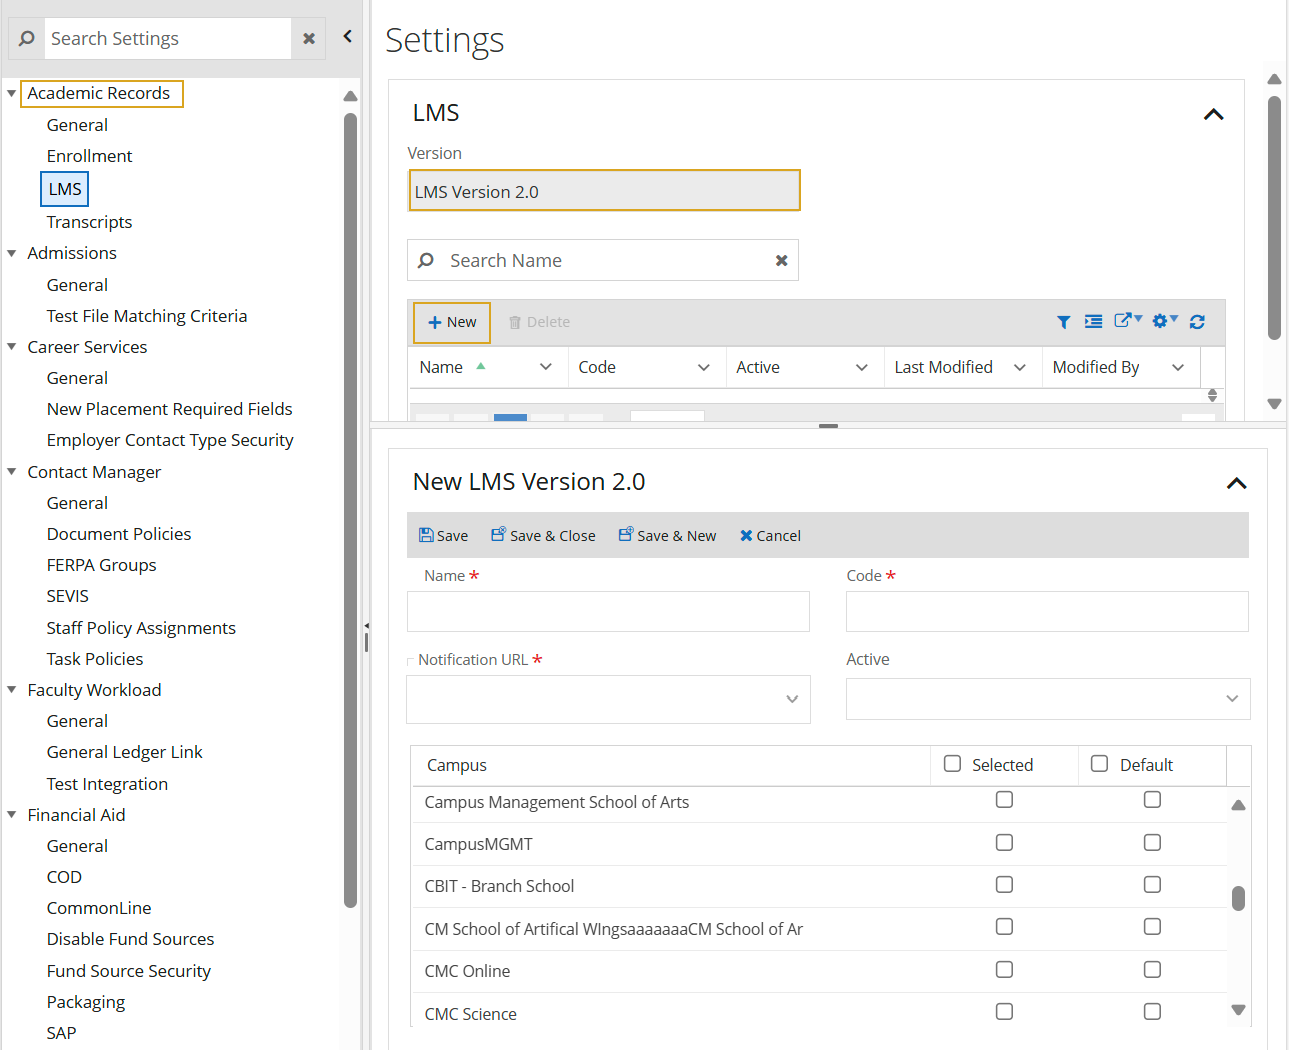Refresh the LMS grid list
Image resolution: width=1289 pixels, height=1050 pixels.
click(1197, 322)
